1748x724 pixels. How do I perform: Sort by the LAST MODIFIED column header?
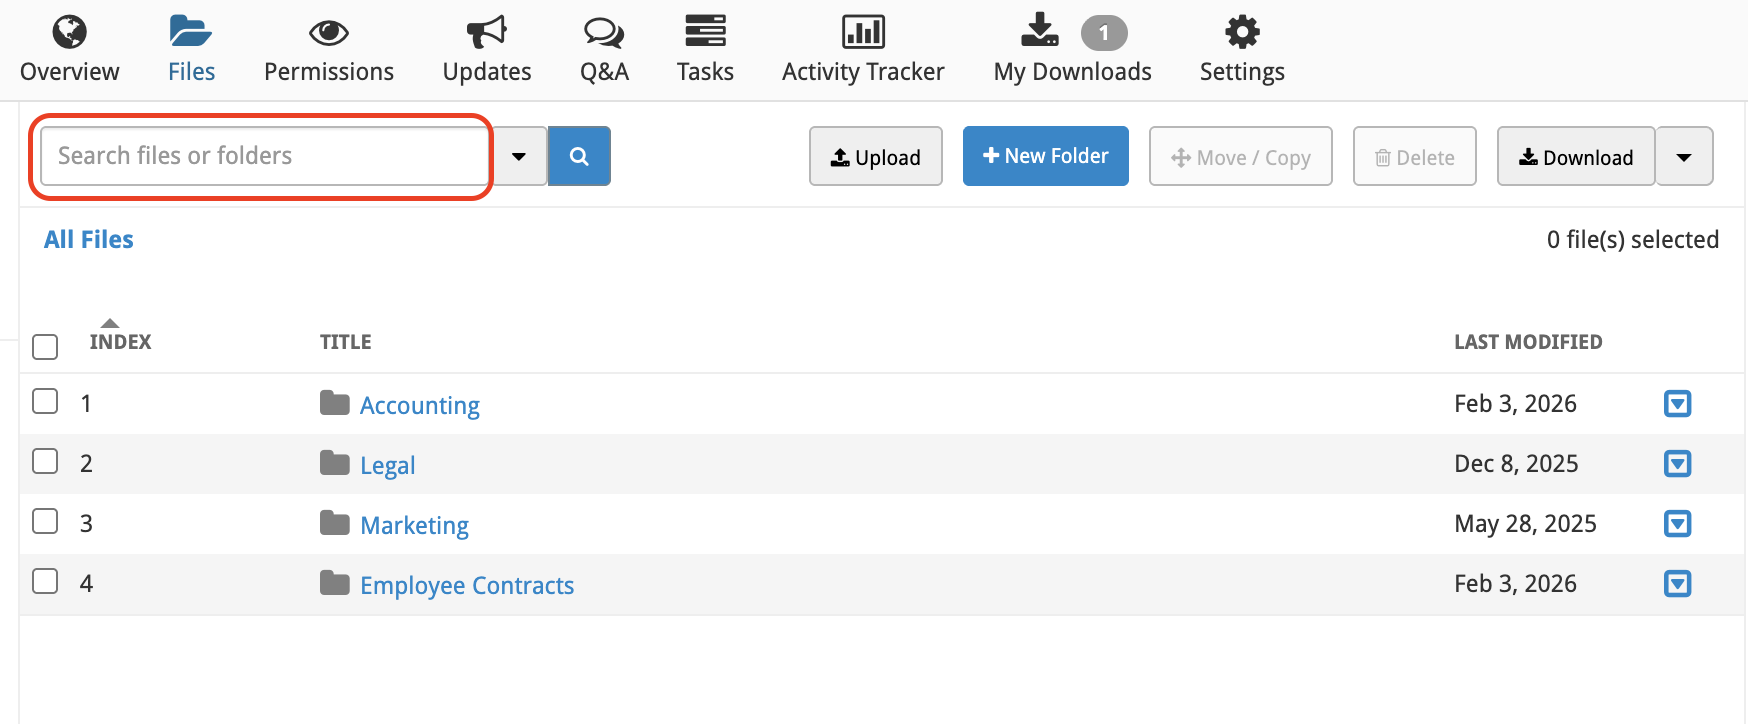pyautogui.click(x=1528, y=342)
